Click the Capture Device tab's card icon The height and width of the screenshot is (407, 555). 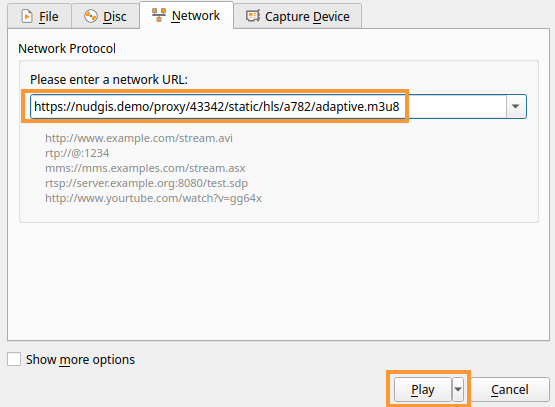coord(253,16)
